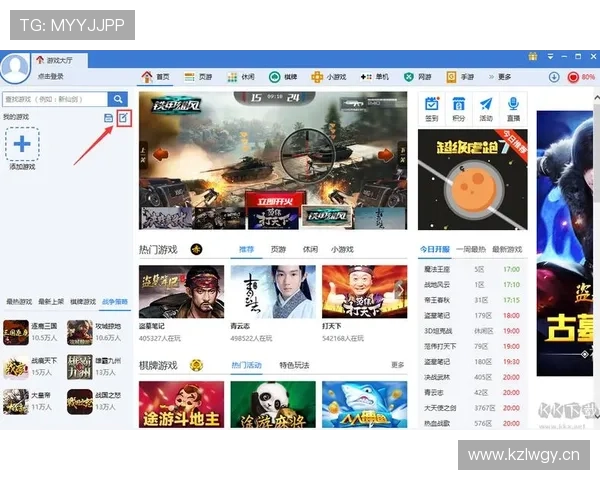Viewport: 600px width, 480px height.
Task: Switch to the left panel 棋牌游戏 tab
Action: coord(83,302)
